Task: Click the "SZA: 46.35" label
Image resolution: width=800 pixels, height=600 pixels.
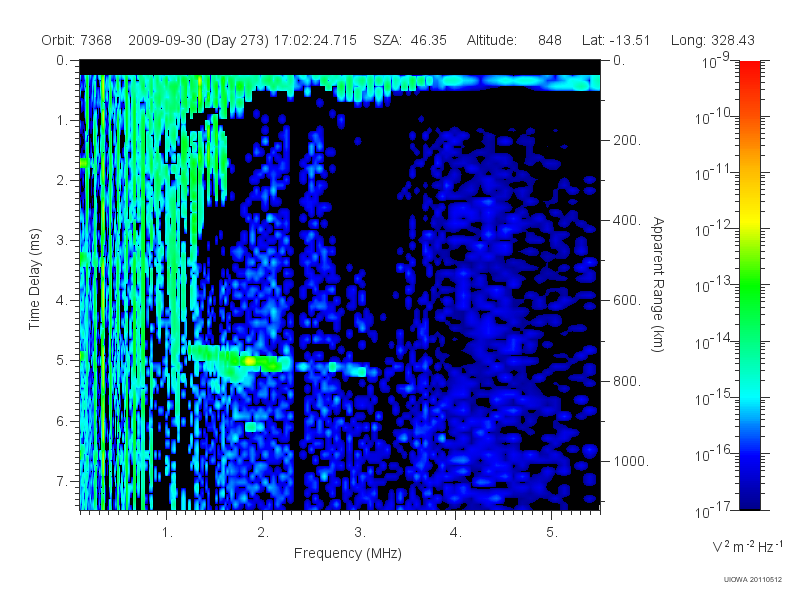Action: coord(410,40)
